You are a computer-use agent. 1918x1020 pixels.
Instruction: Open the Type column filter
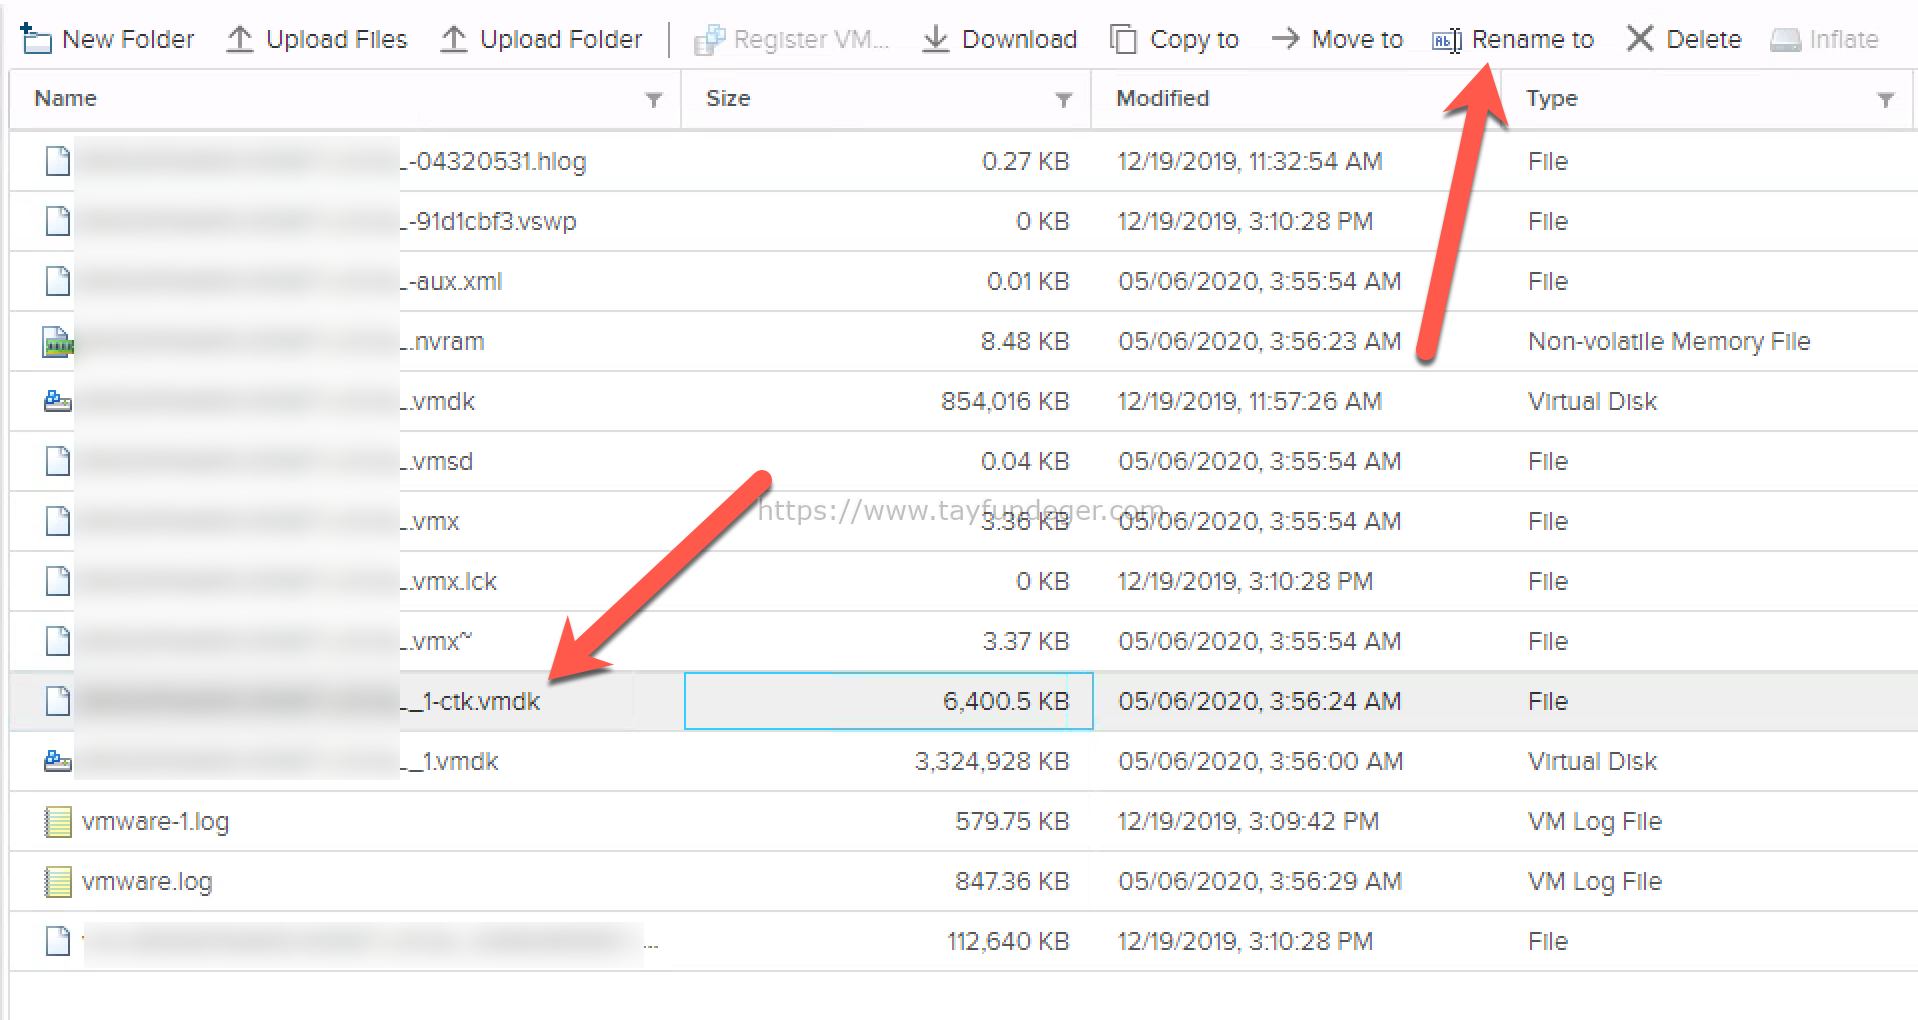click(1886, 99)
